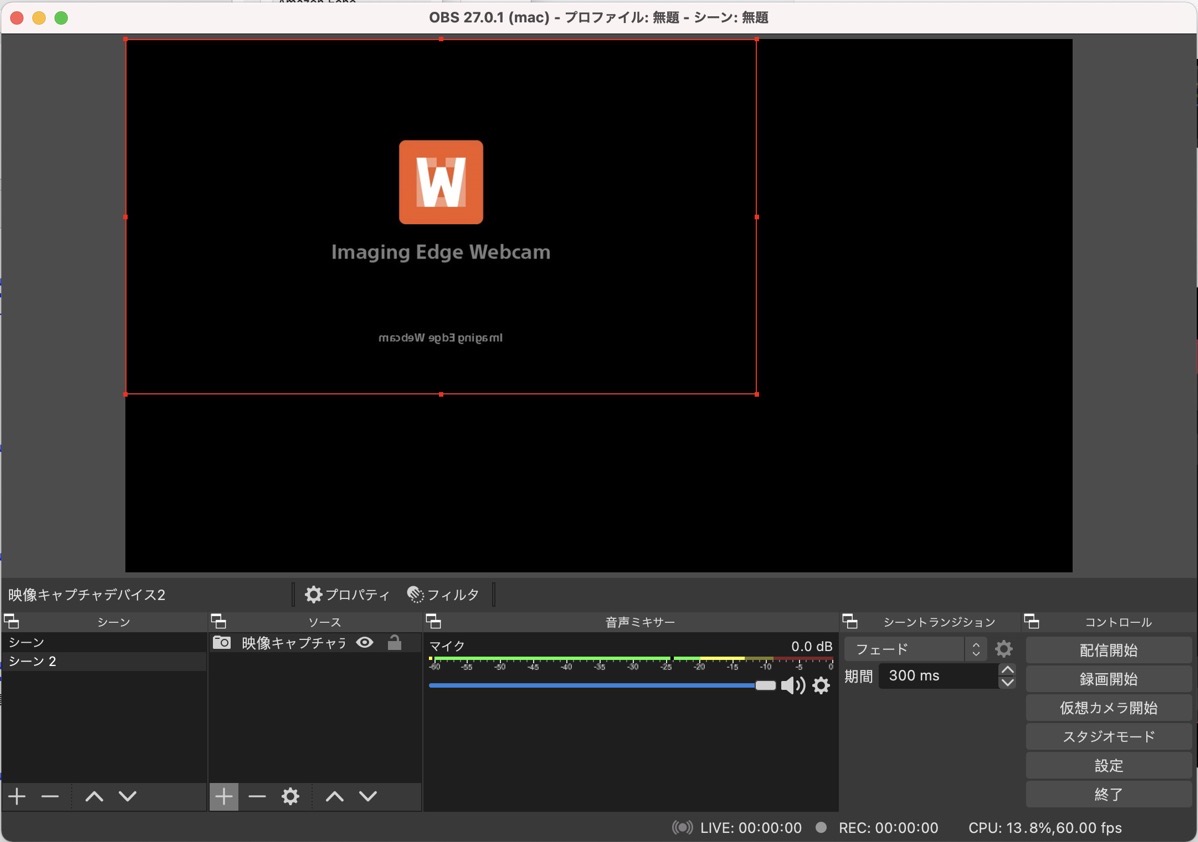Viewport: 1198px width, 842px height.
Task: Click the 映像キャプチャデバイス2 source name label
Action: 86,594
